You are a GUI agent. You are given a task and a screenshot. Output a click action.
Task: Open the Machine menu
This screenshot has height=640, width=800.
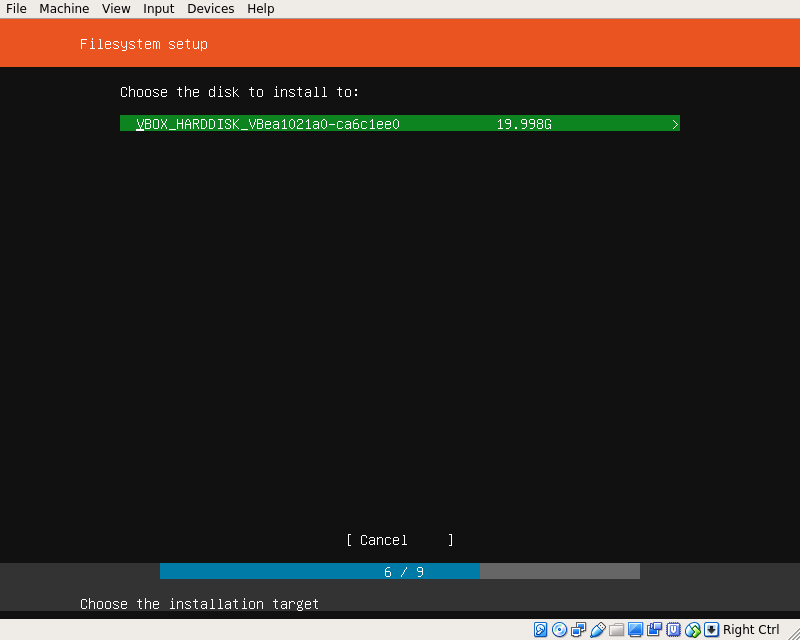(64, 9)
